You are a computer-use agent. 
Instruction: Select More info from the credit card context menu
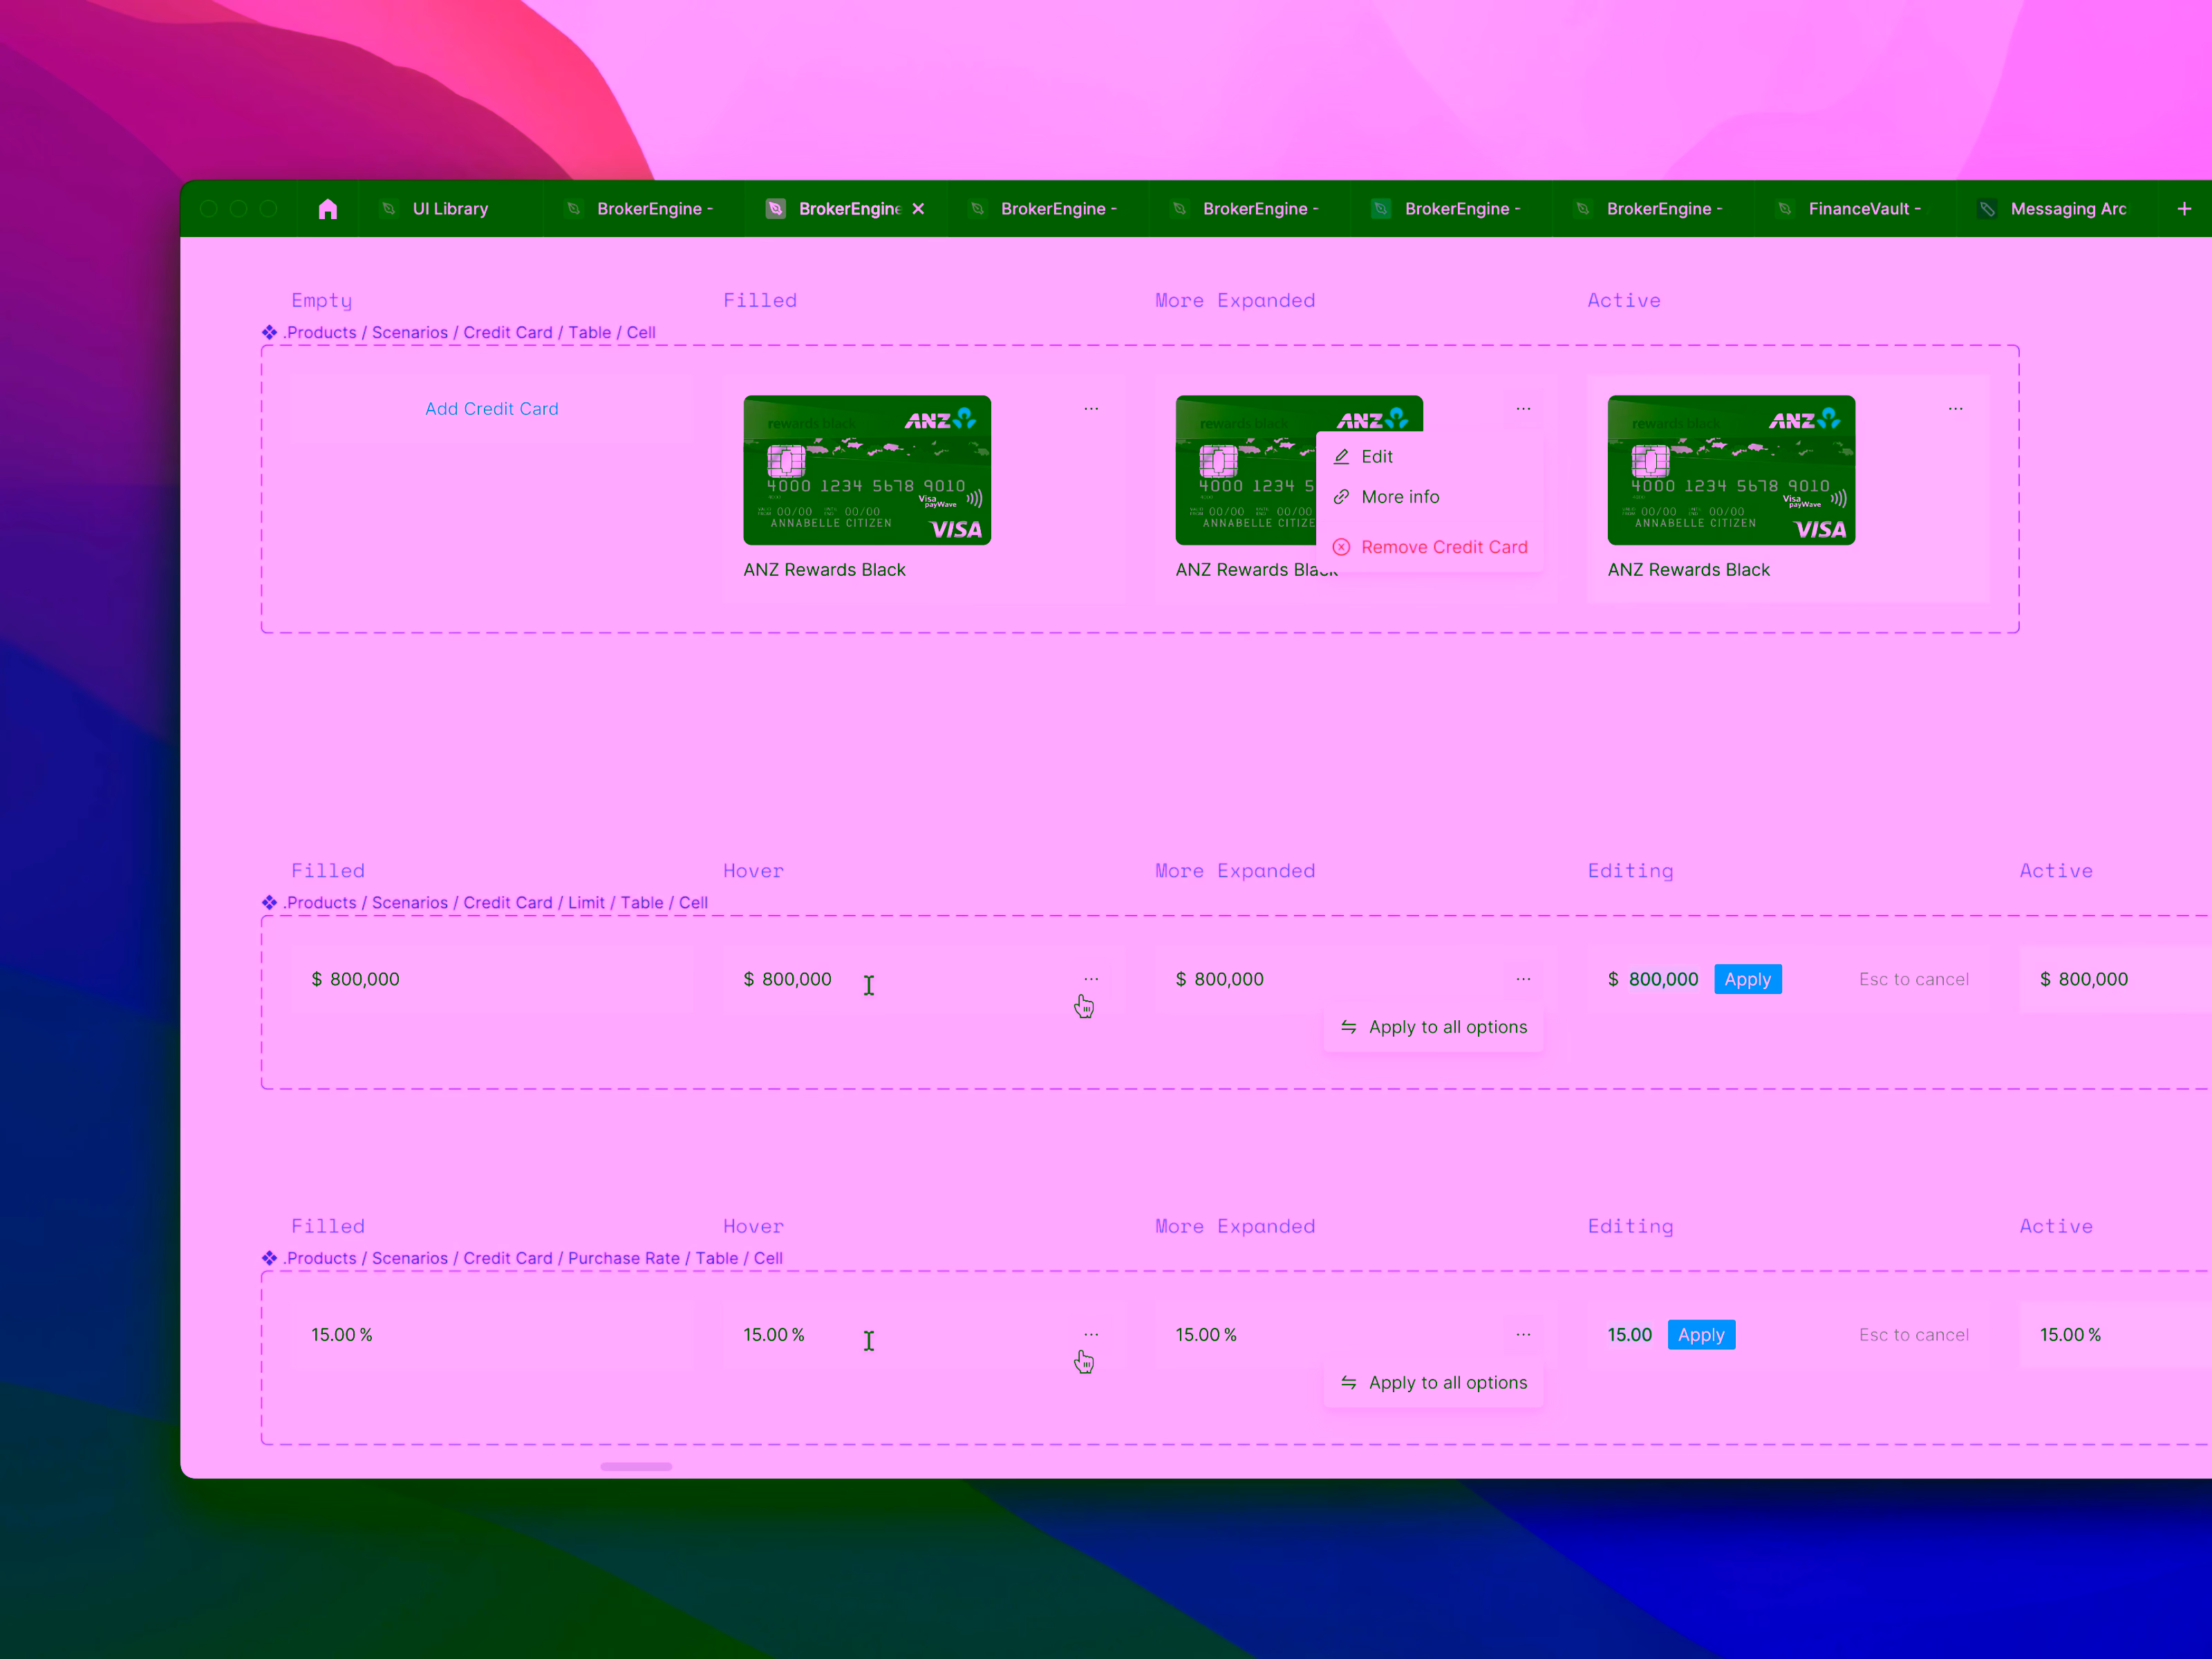[x=1400, y=496]
